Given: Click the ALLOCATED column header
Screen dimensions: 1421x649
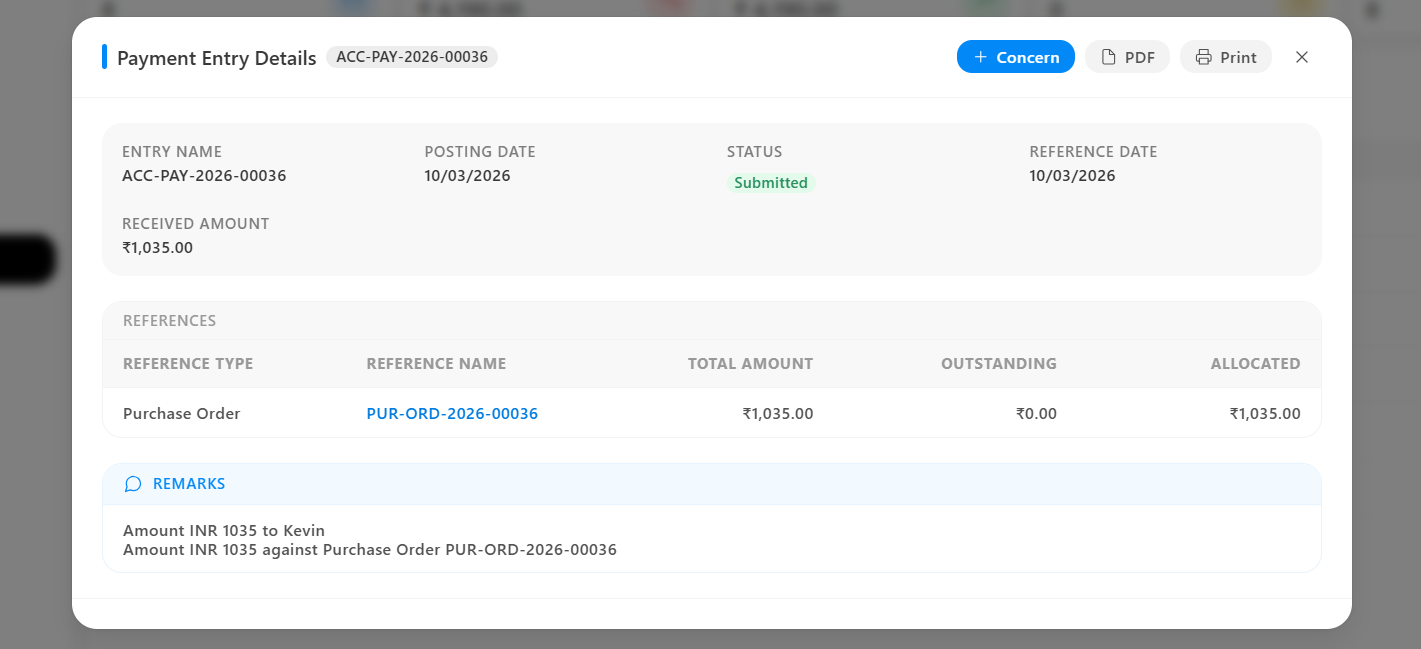Looking at the screenshot, I should click(x=1256, y=364).
